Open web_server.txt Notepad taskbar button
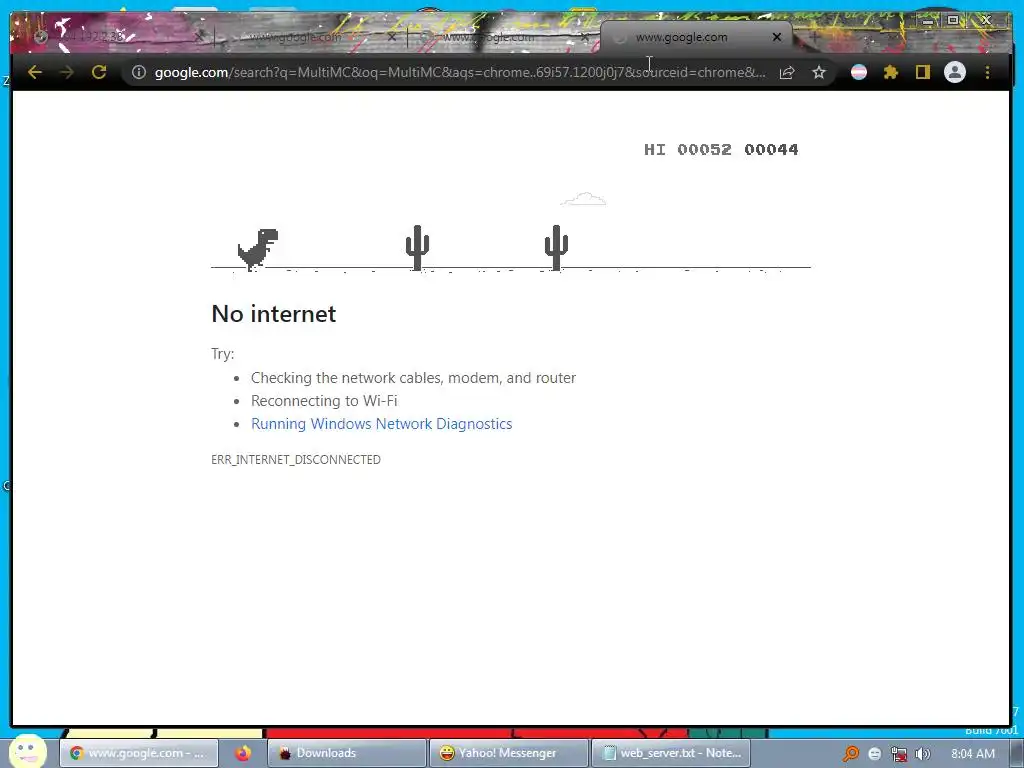 pyautogui.click(x=671, y=753)
